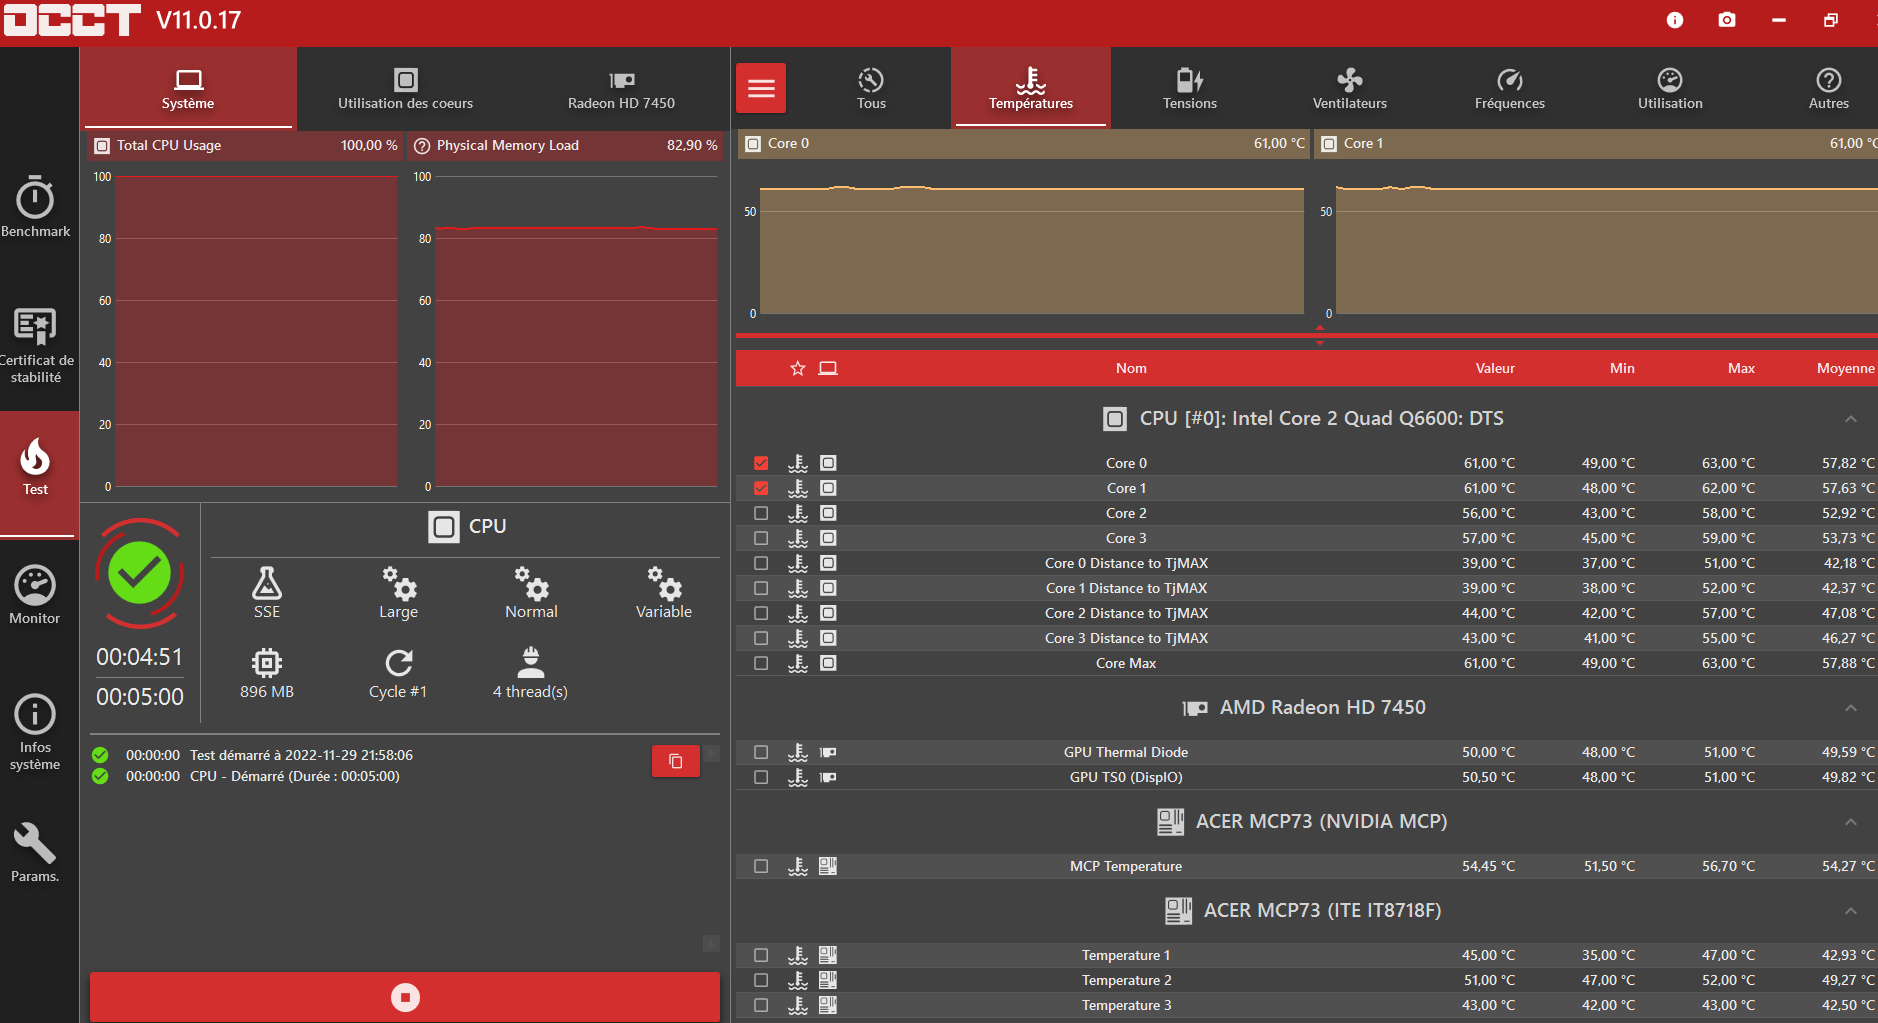The width and height of the screenshot is (1878, 1023).
Task: Click GPU card icon on GPU Thermal Diode row
Action: coord(828,752)
